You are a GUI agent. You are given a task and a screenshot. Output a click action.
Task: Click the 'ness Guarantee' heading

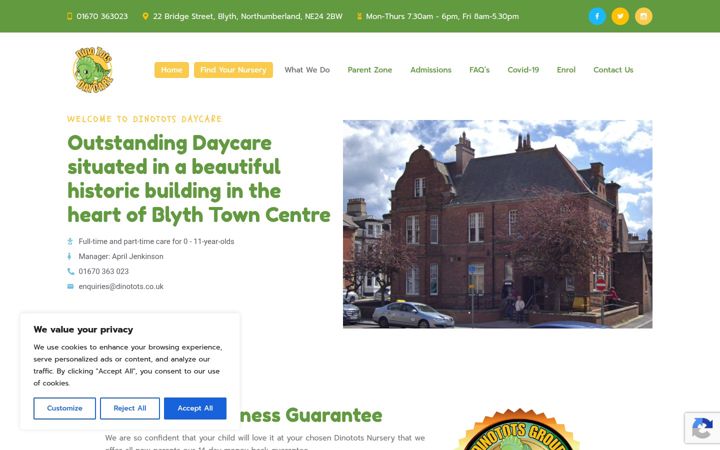pyautogui.click(x=311, y=415)
